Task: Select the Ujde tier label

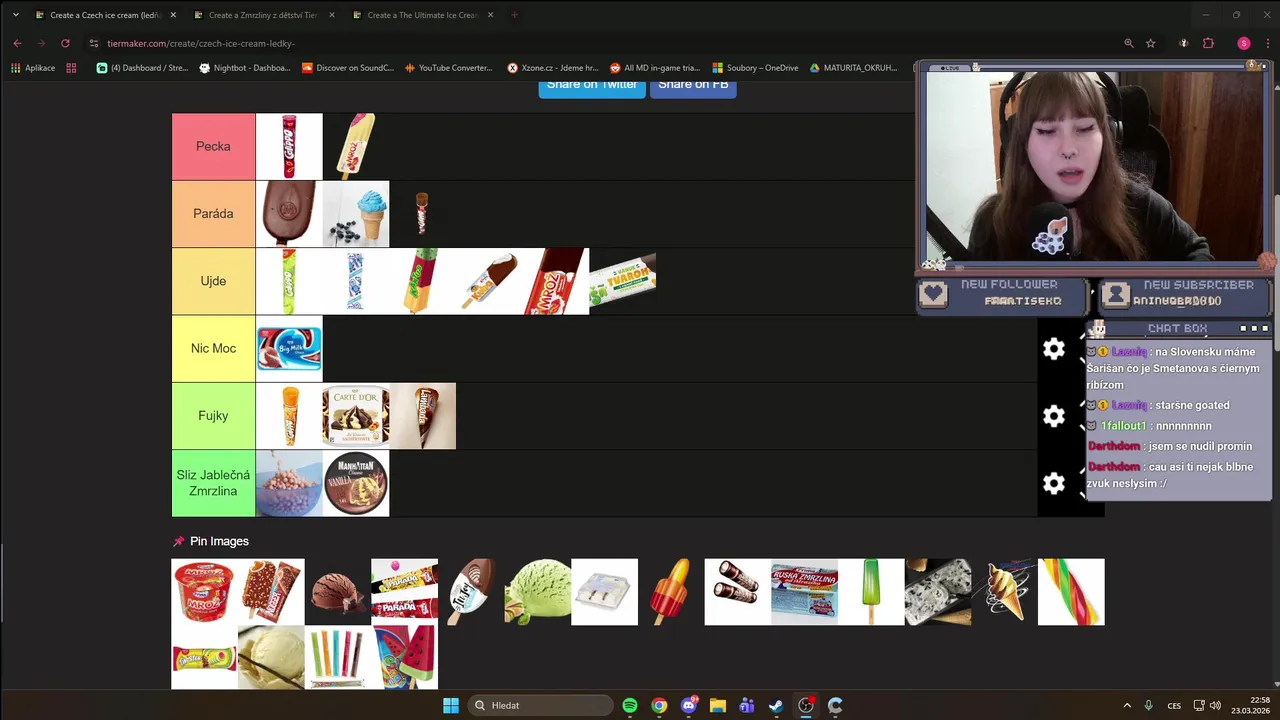Action: pos(213,281)
